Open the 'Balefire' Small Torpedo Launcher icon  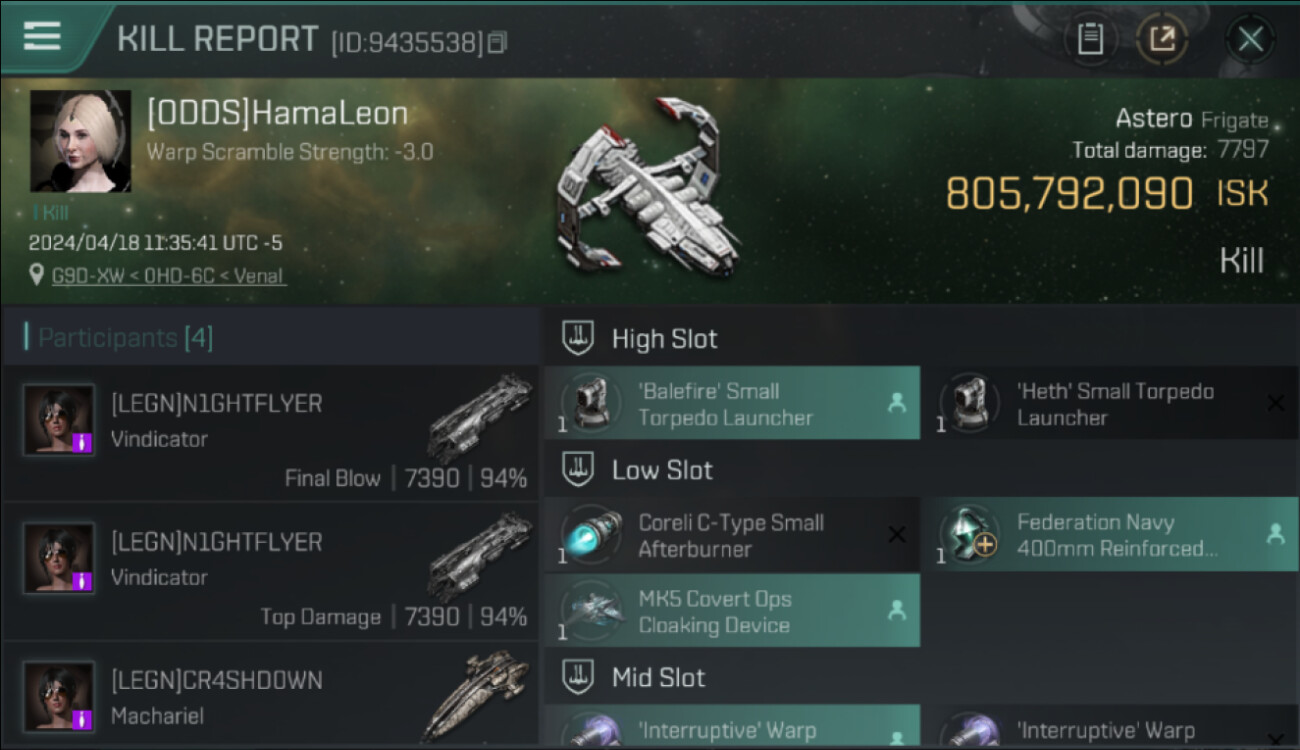[x=590, y=403]
